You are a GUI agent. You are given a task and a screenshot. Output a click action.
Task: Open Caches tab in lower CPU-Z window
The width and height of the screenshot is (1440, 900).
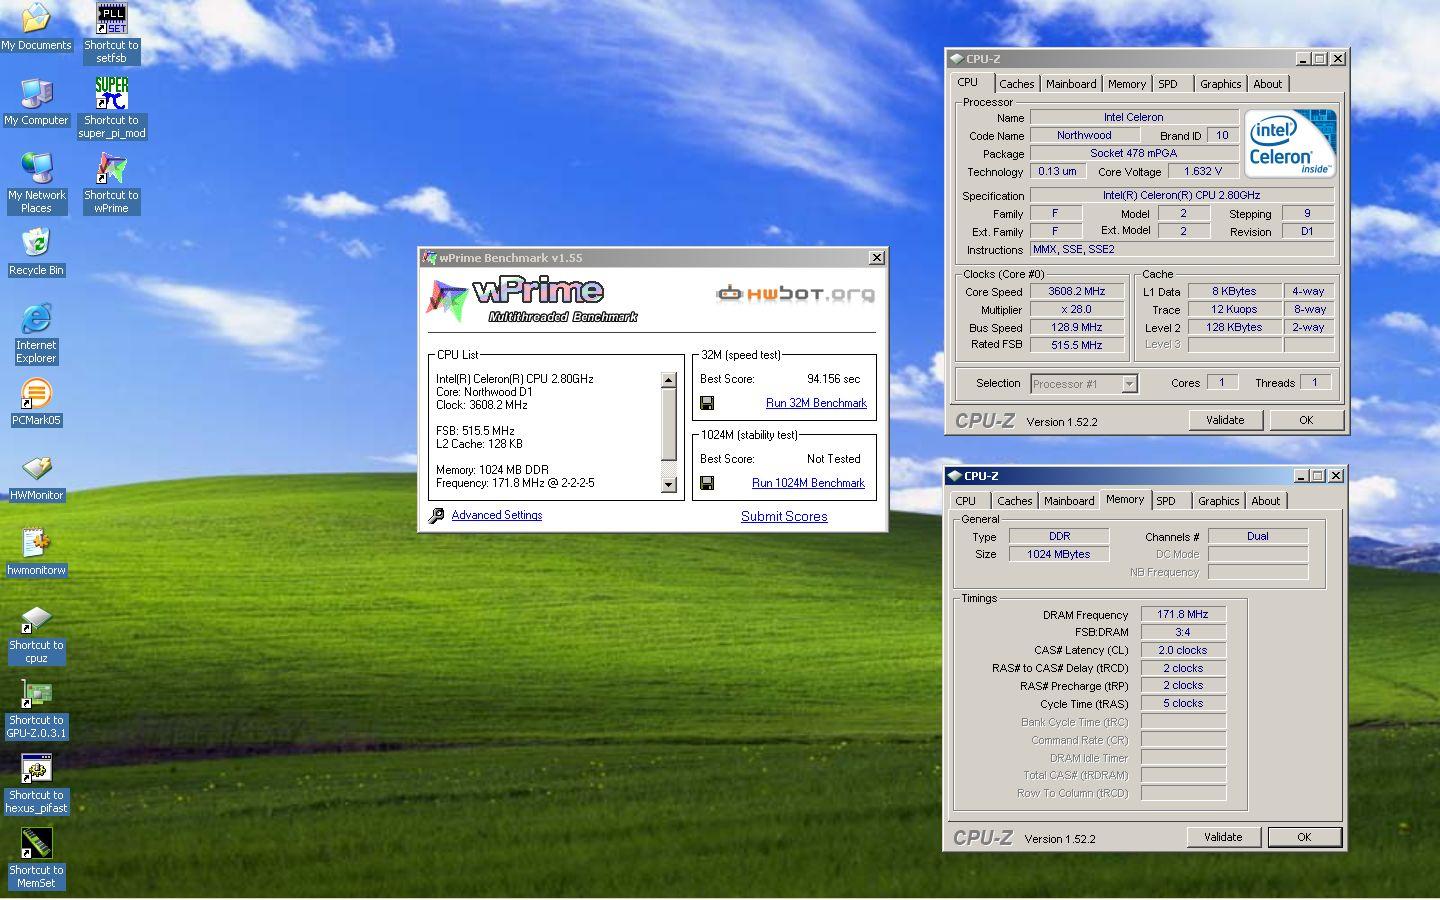1014,501
